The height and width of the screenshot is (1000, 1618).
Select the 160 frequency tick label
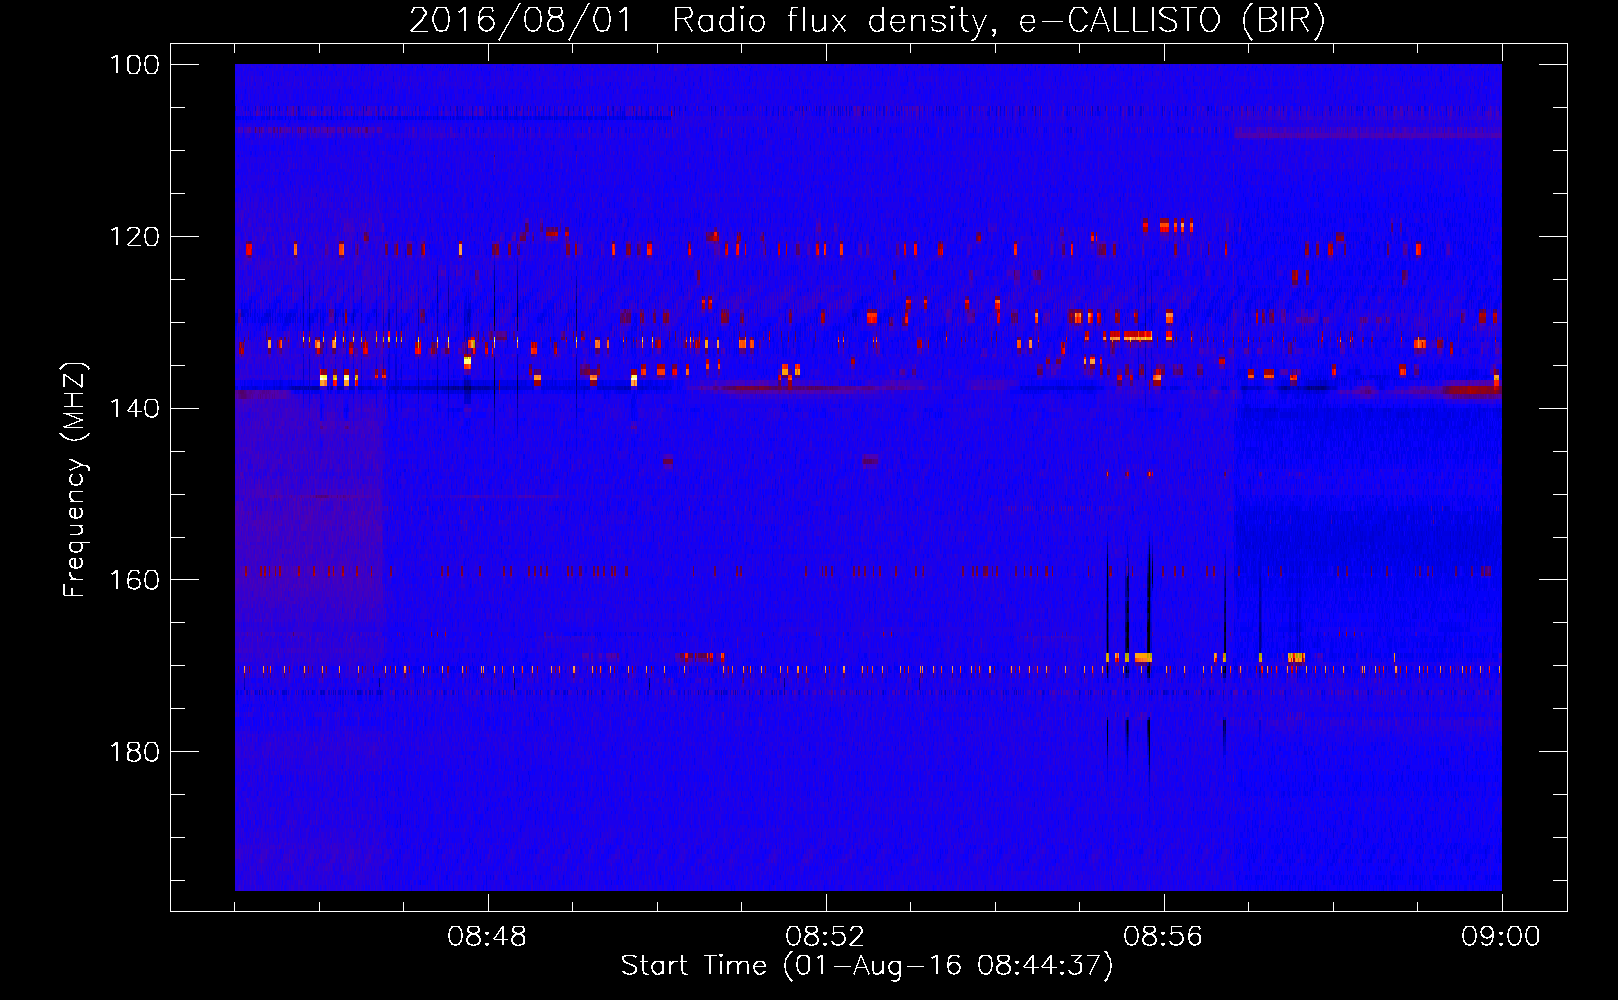134,581
